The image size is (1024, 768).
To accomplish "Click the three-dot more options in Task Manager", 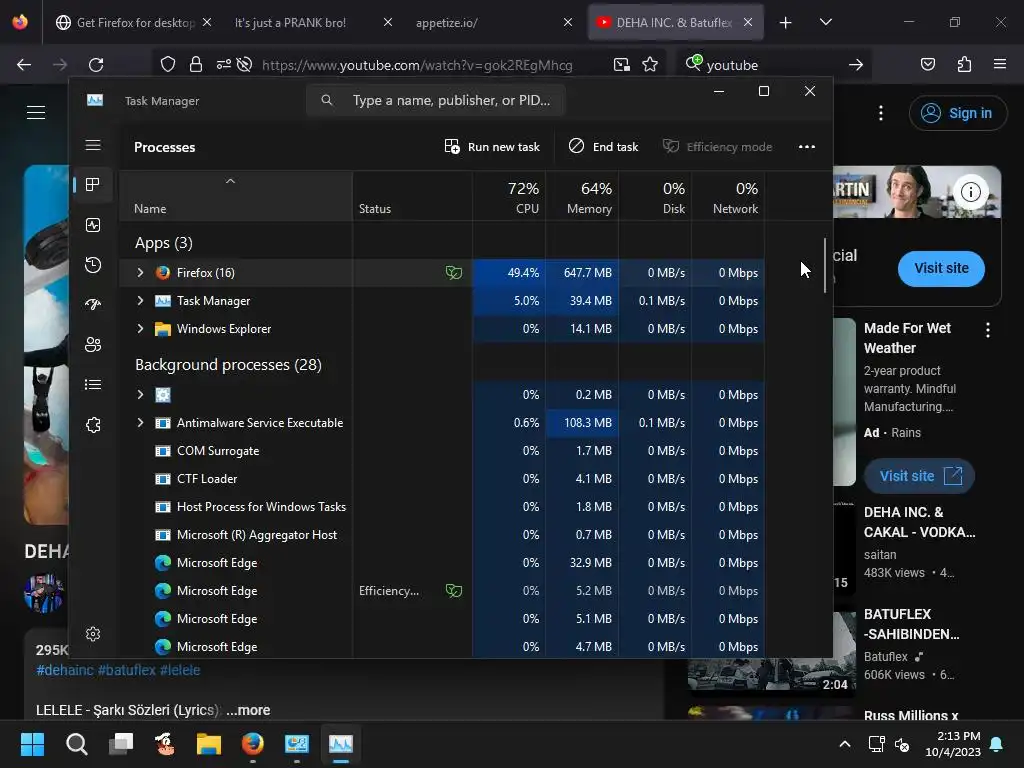I will [807, 147].
